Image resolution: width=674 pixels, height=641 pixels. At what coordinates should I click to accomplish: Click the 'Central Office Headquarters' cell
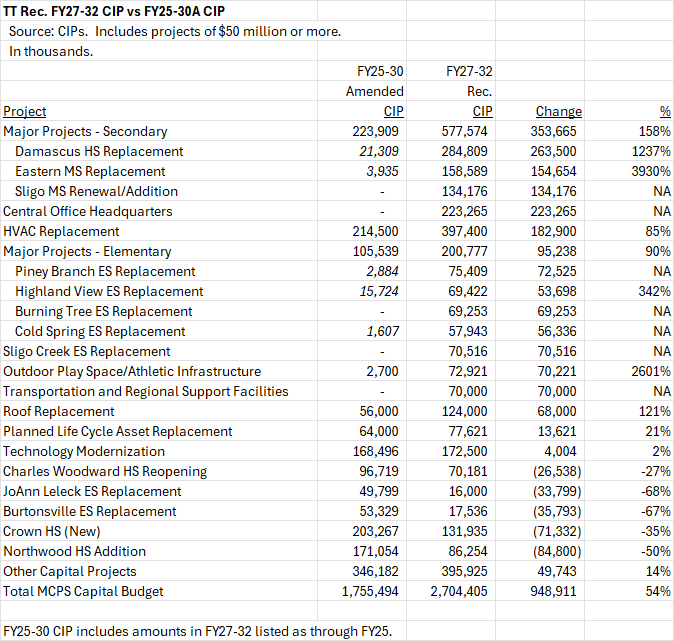click(87, 211)
